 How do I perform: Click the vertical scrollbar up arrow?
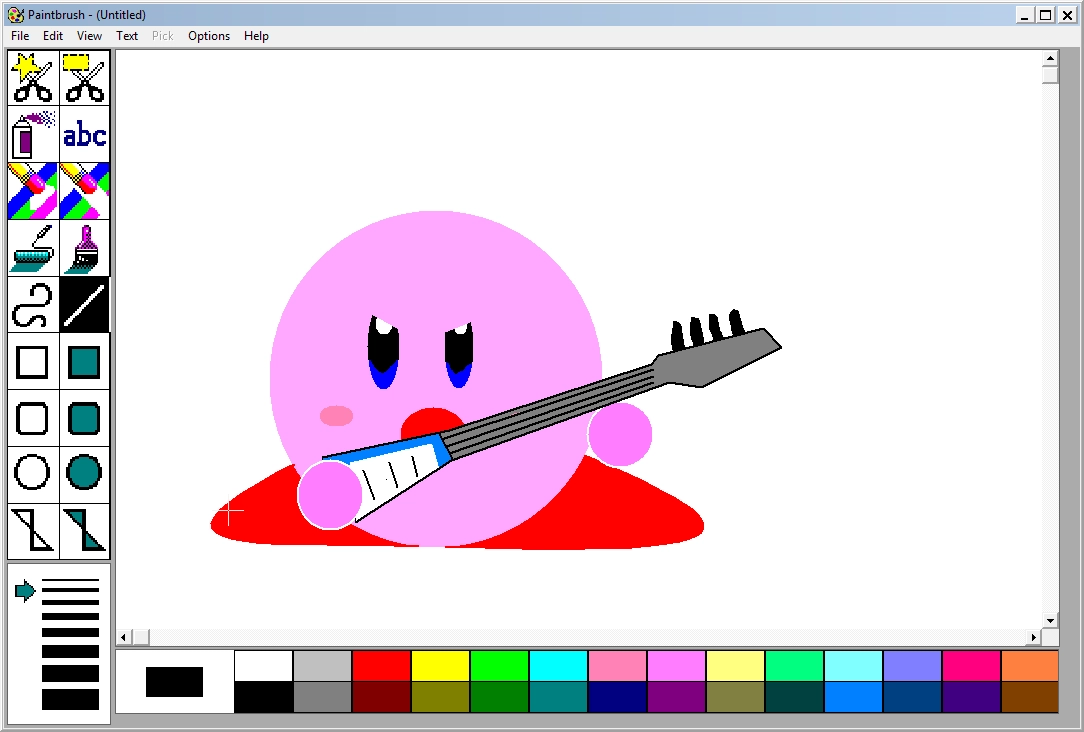(1050, 59)
